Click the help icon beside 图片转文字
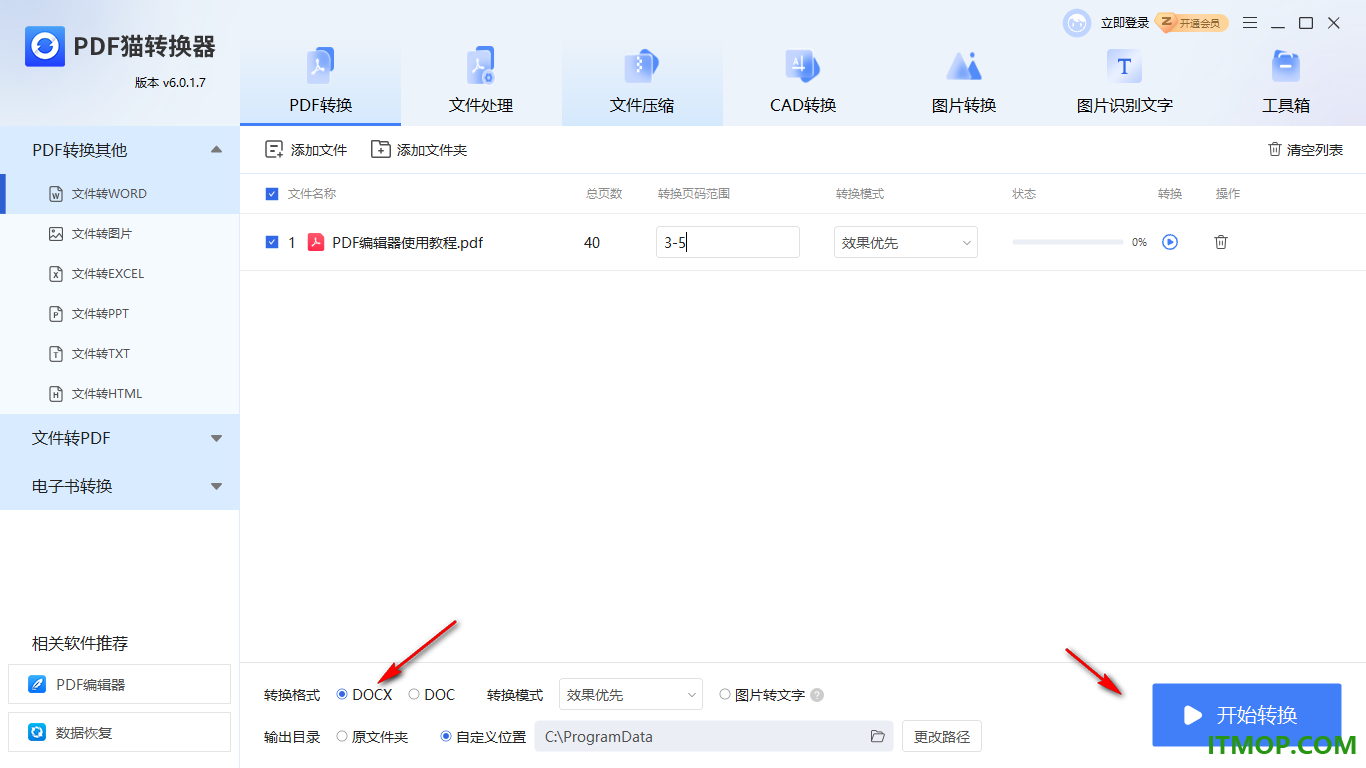Screen dimensions: 1366x768 click(x=817, y=695)
